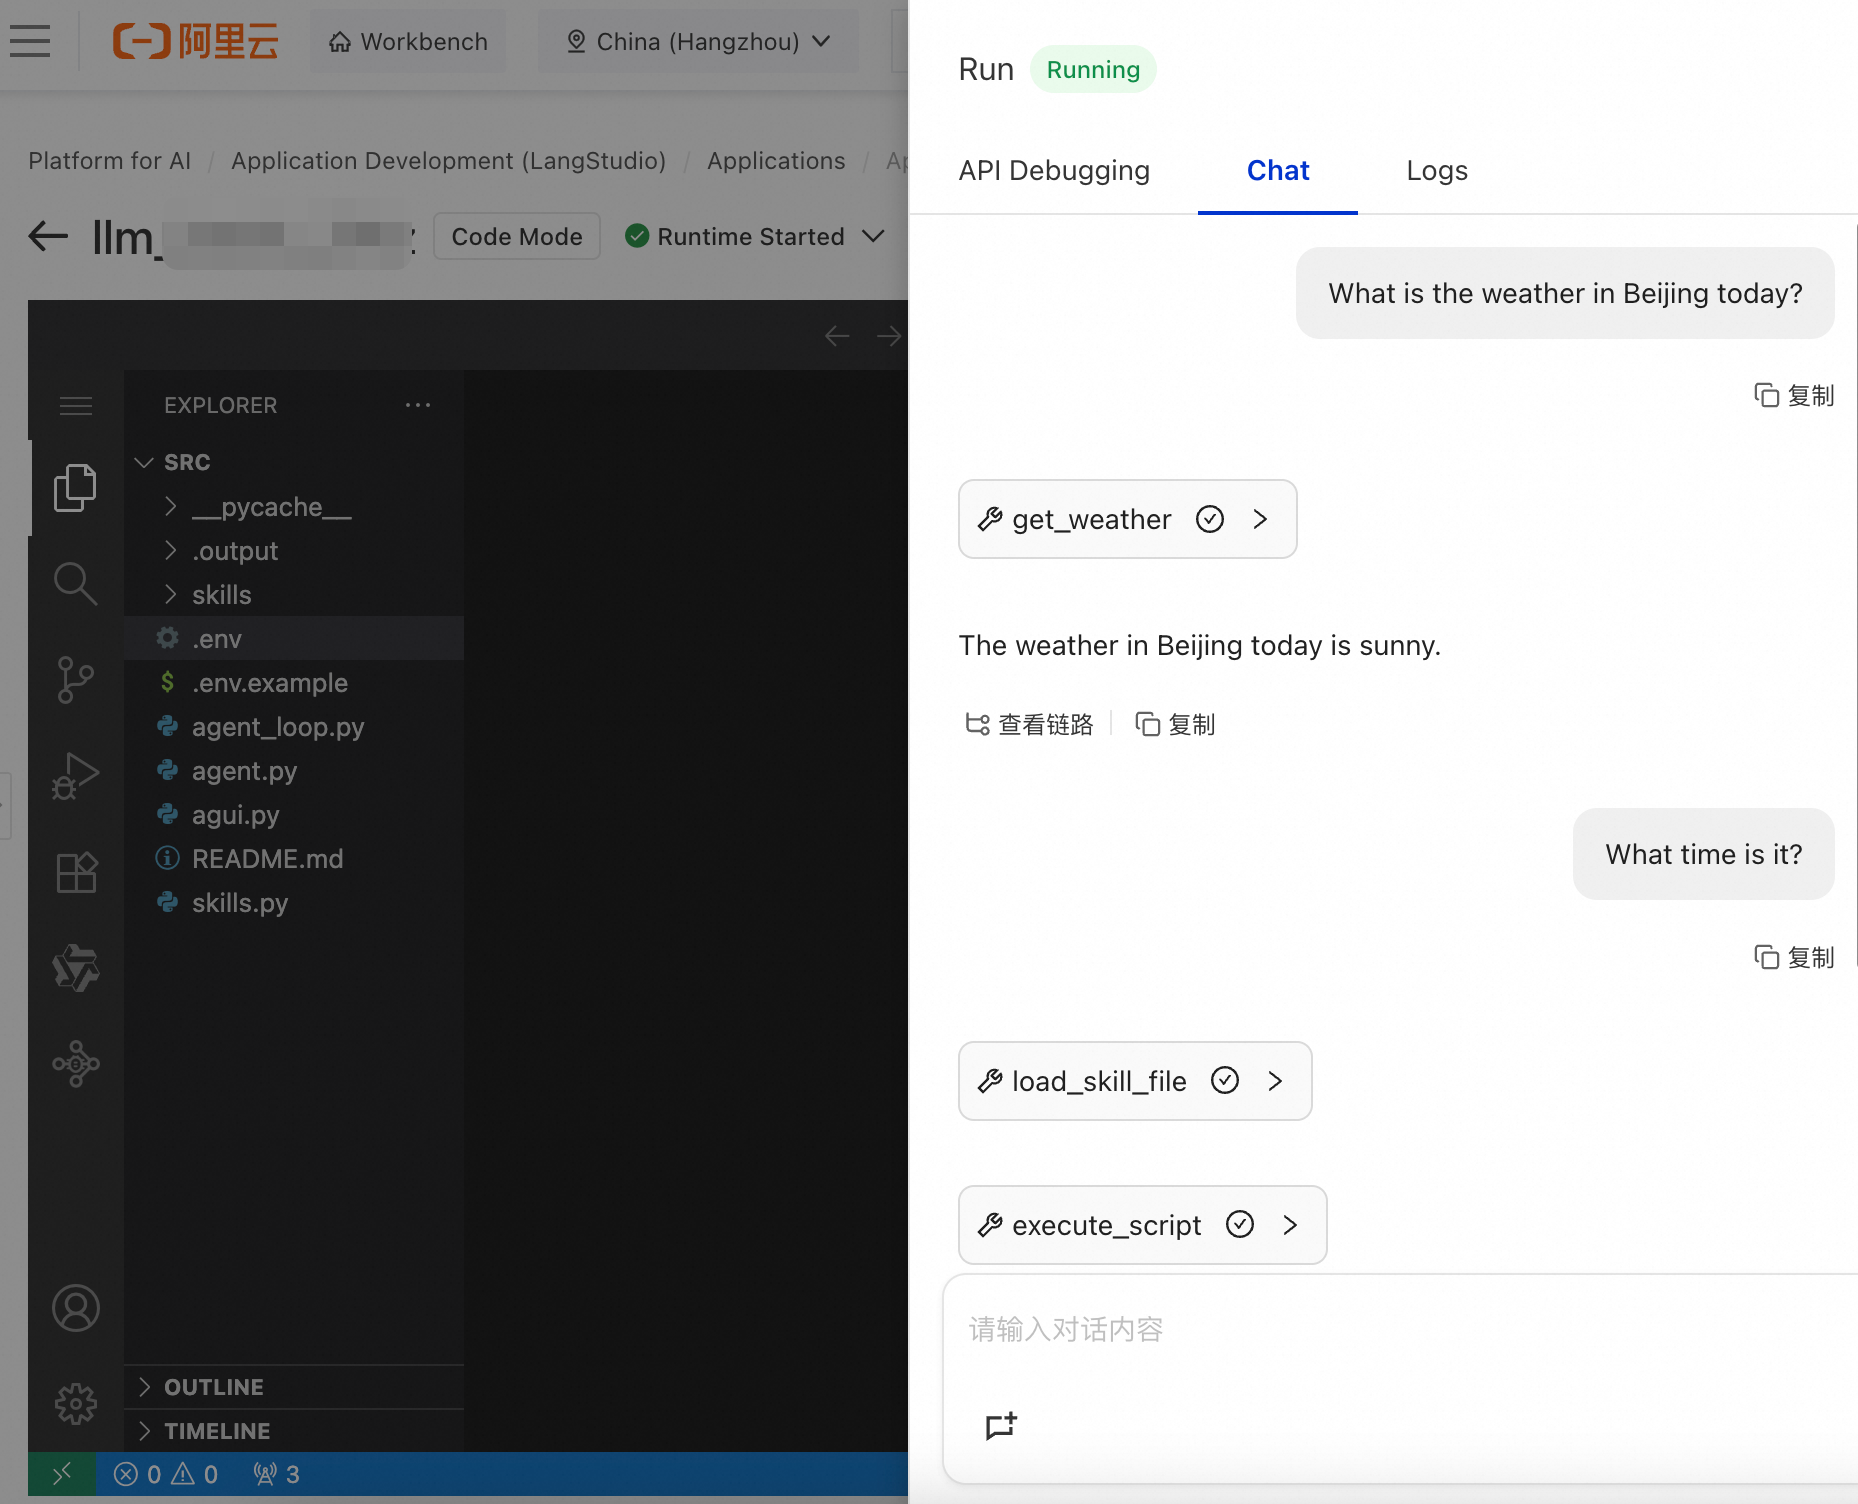Expand the get_weather tool call

(x=1128, y=519)
